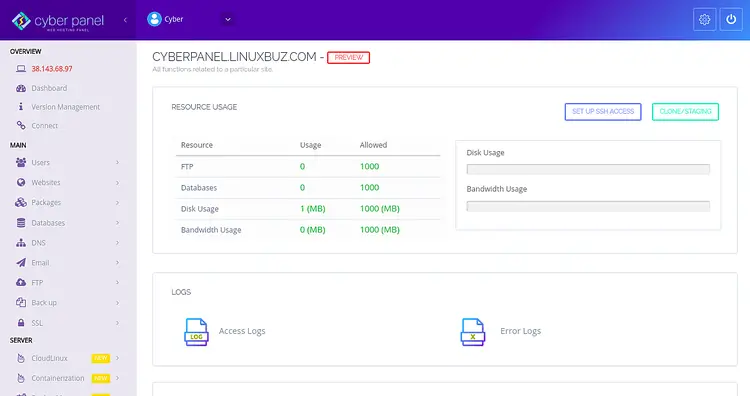
Task: Click the CloudLinux sidebar icon
Action: point(21,358)
